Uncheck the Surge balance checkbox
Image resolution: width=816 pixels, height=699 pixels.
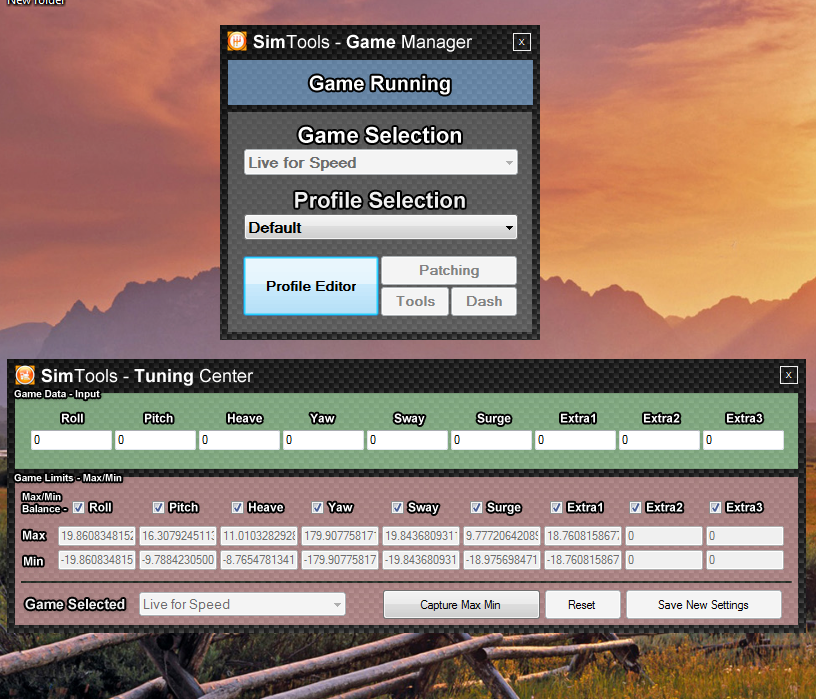coord(476,507)
